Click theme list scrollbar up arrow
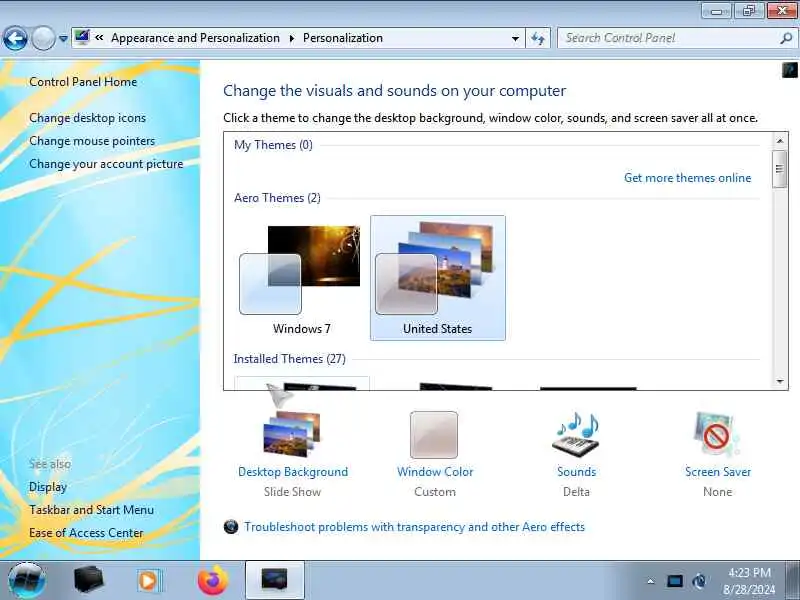The height and width of the screenshot is (600, 800). (780, 140)
